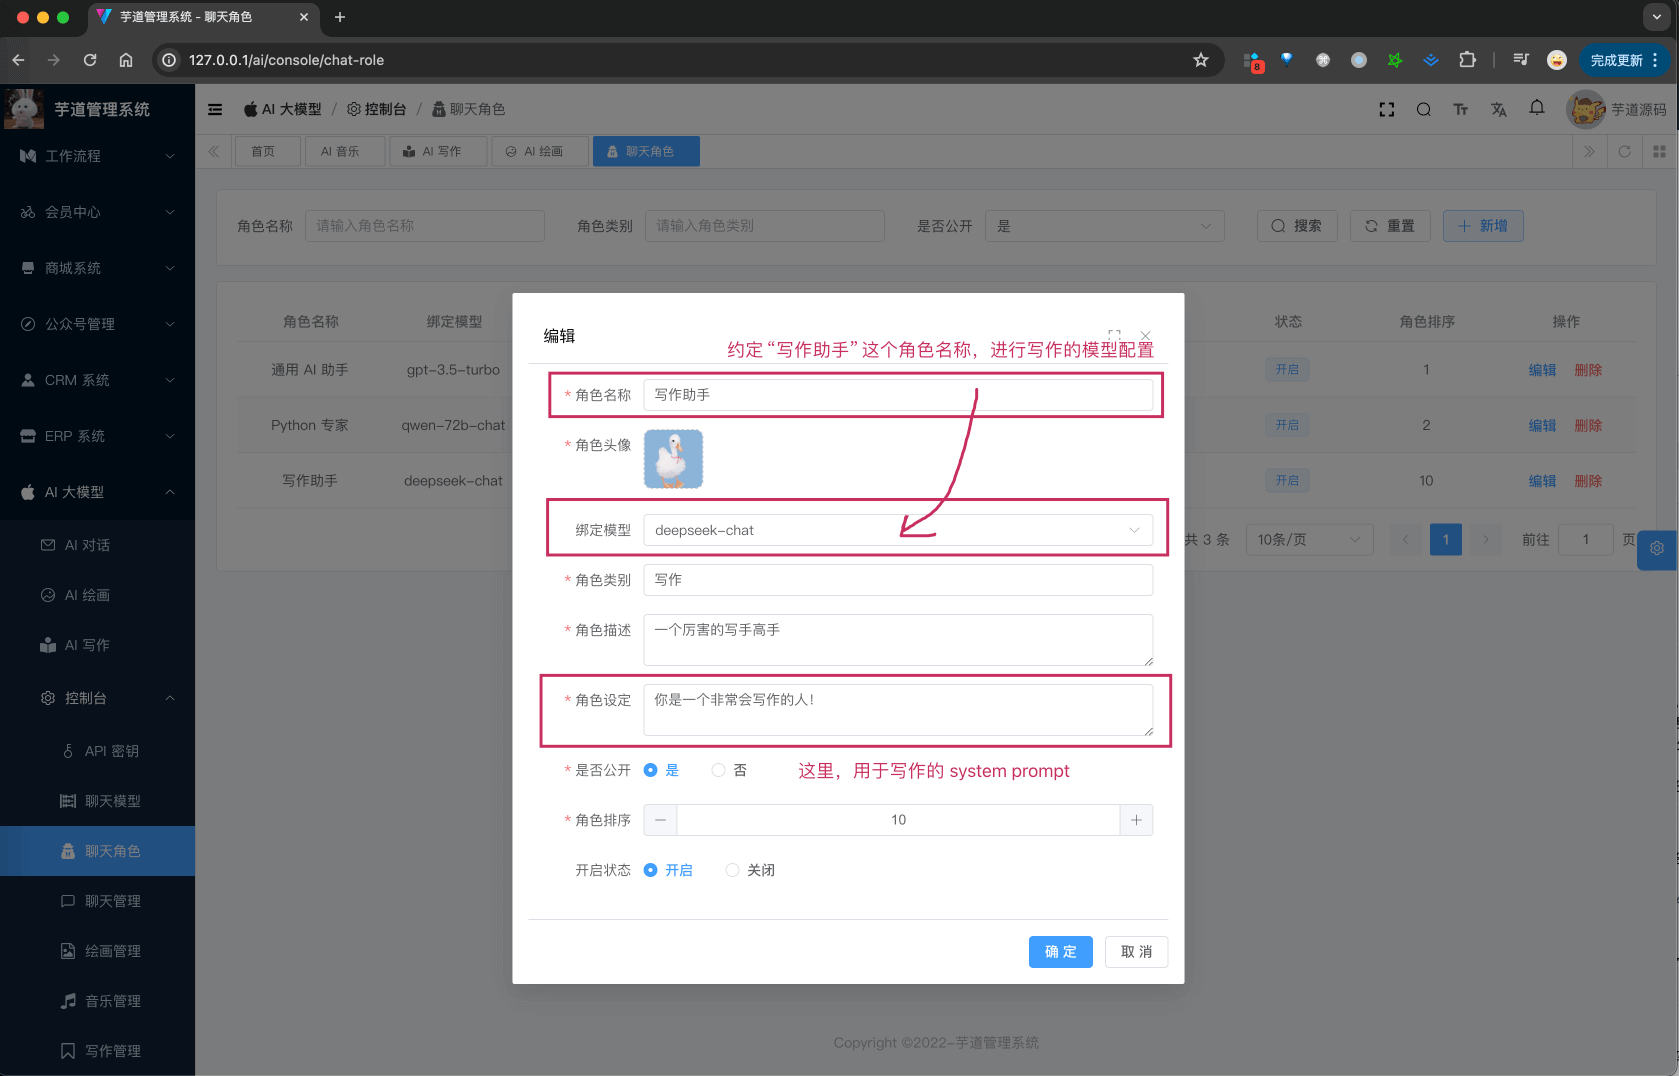Open 绘画管理 in the sidebar
This screenshot has height=1076, width=1679.
click(x=112, y=951)
